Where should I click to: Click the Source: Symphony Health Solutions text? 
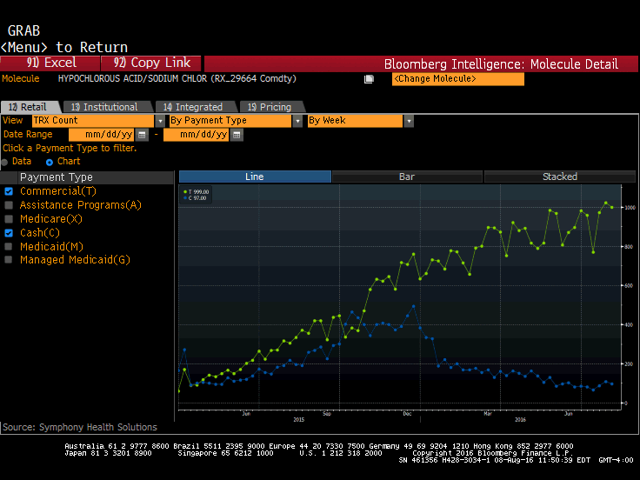click(x=80, y=427)
